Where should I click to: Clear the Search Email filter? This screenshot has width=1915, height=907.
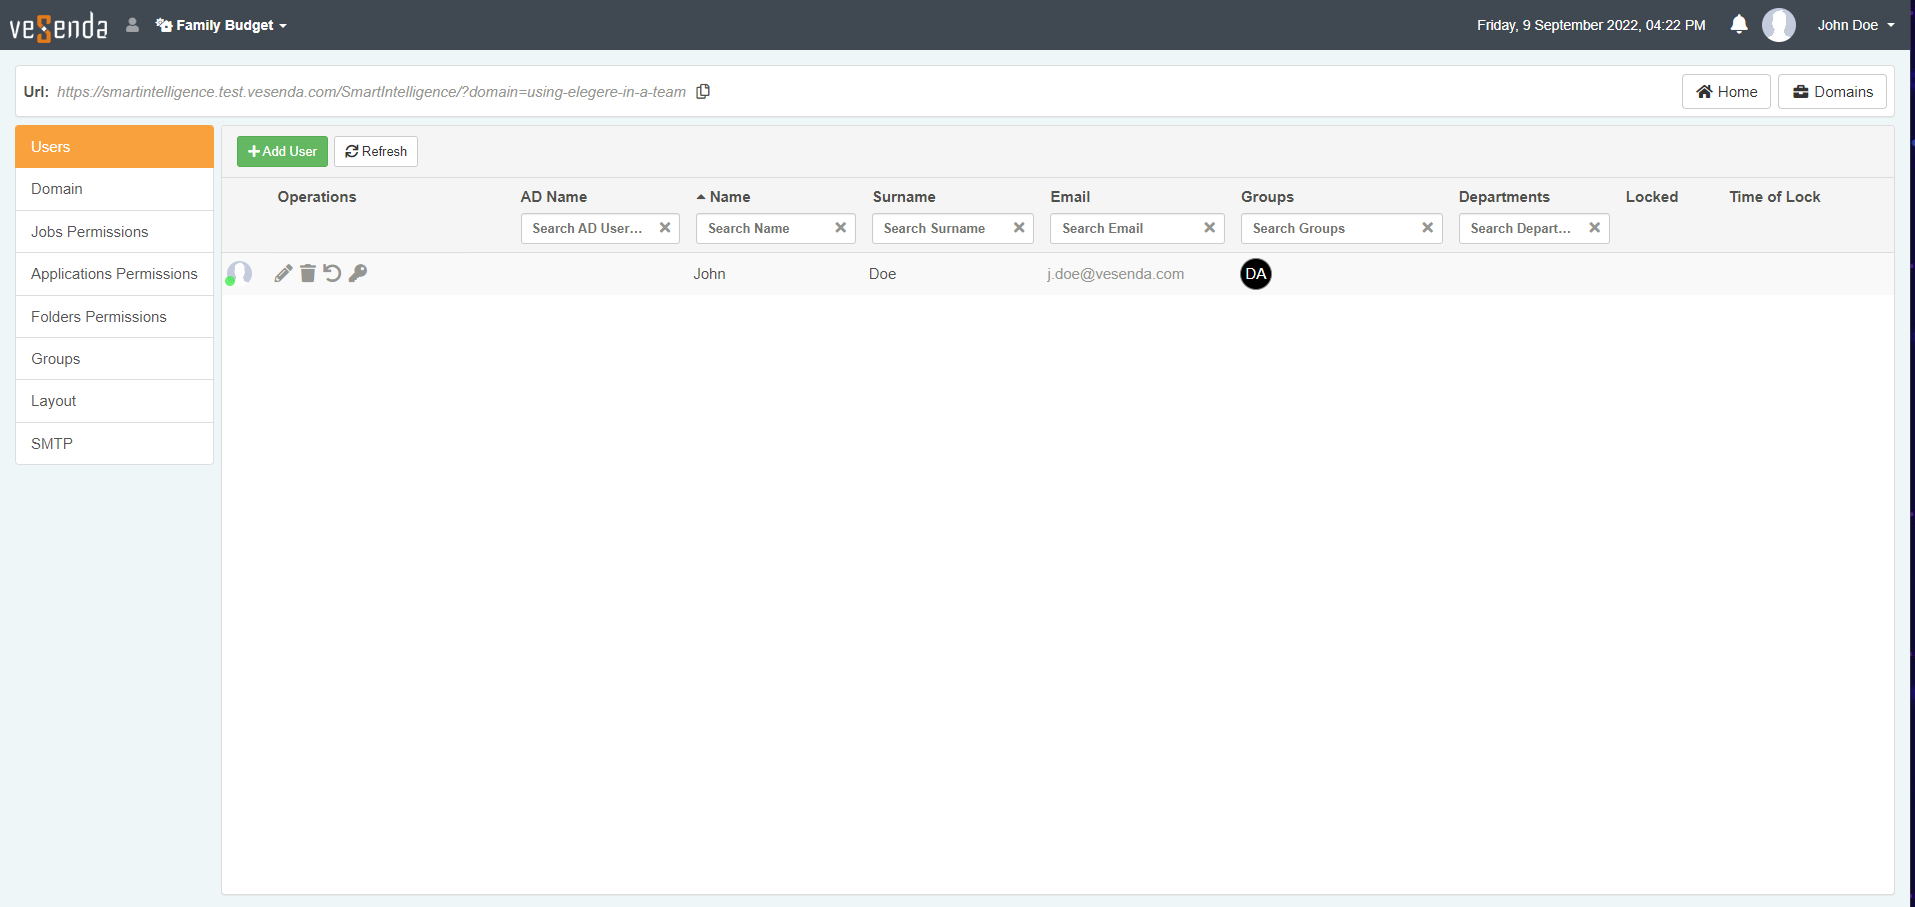(1209, 228)
